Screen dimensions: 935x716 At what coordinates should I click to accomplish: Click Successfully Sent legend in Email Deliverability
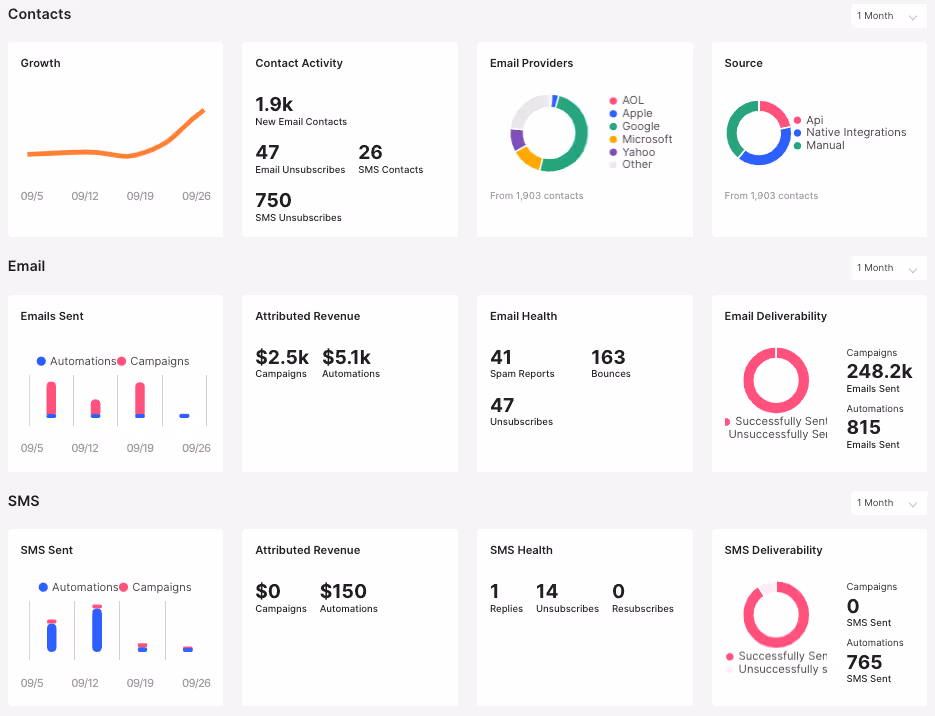776,421
